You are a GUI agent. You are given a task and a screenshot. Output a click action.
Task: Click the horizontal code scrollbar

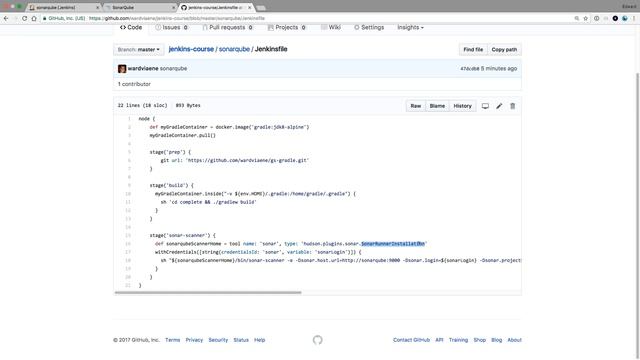click(x=208, y=293)
